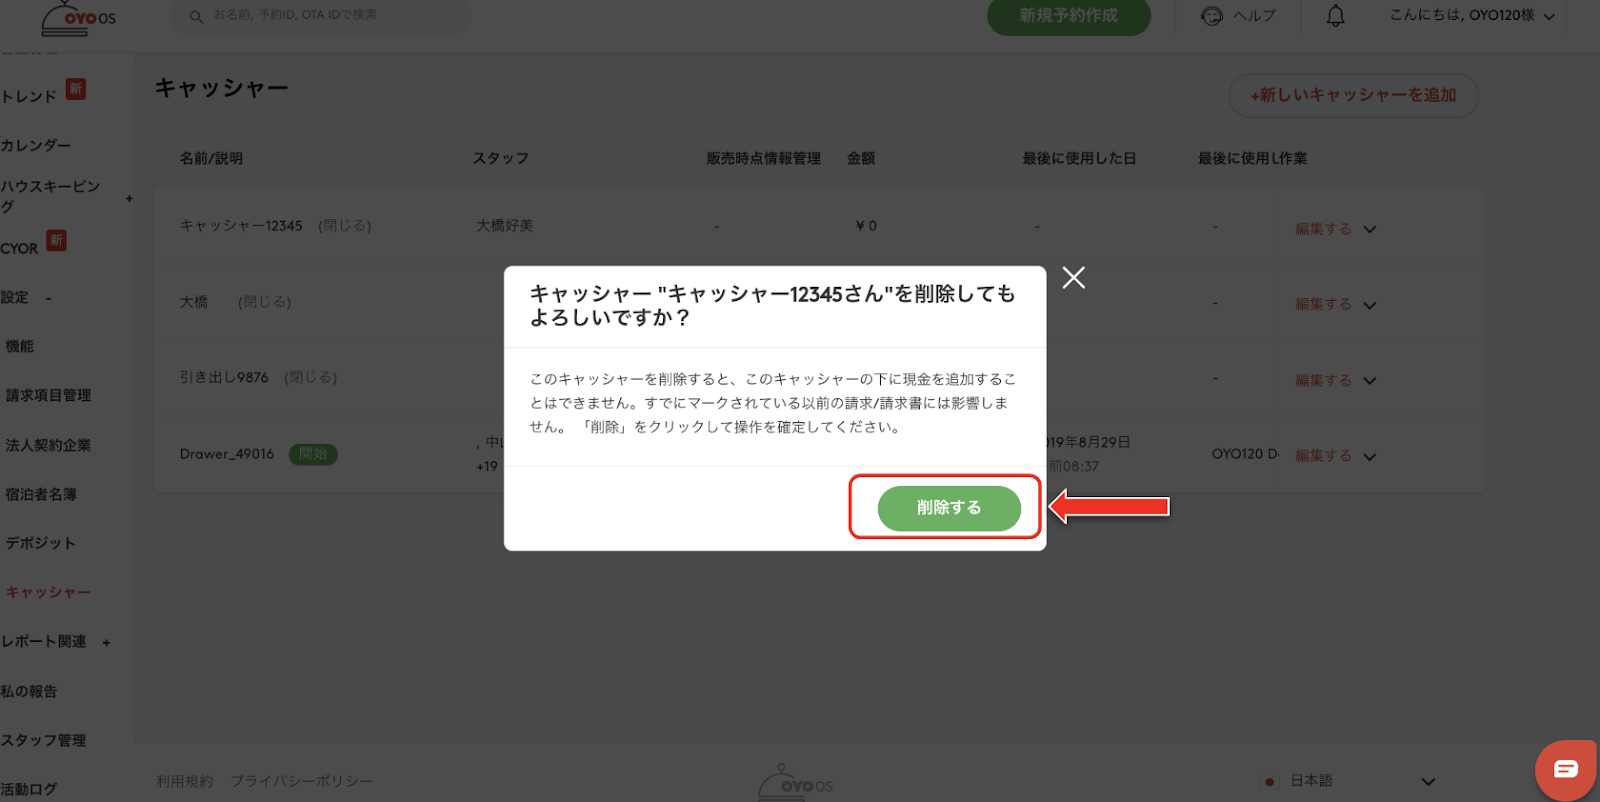
Task: Add new cashier via +新しいキャッシャーを追加
Action: tap(1353, 95)
